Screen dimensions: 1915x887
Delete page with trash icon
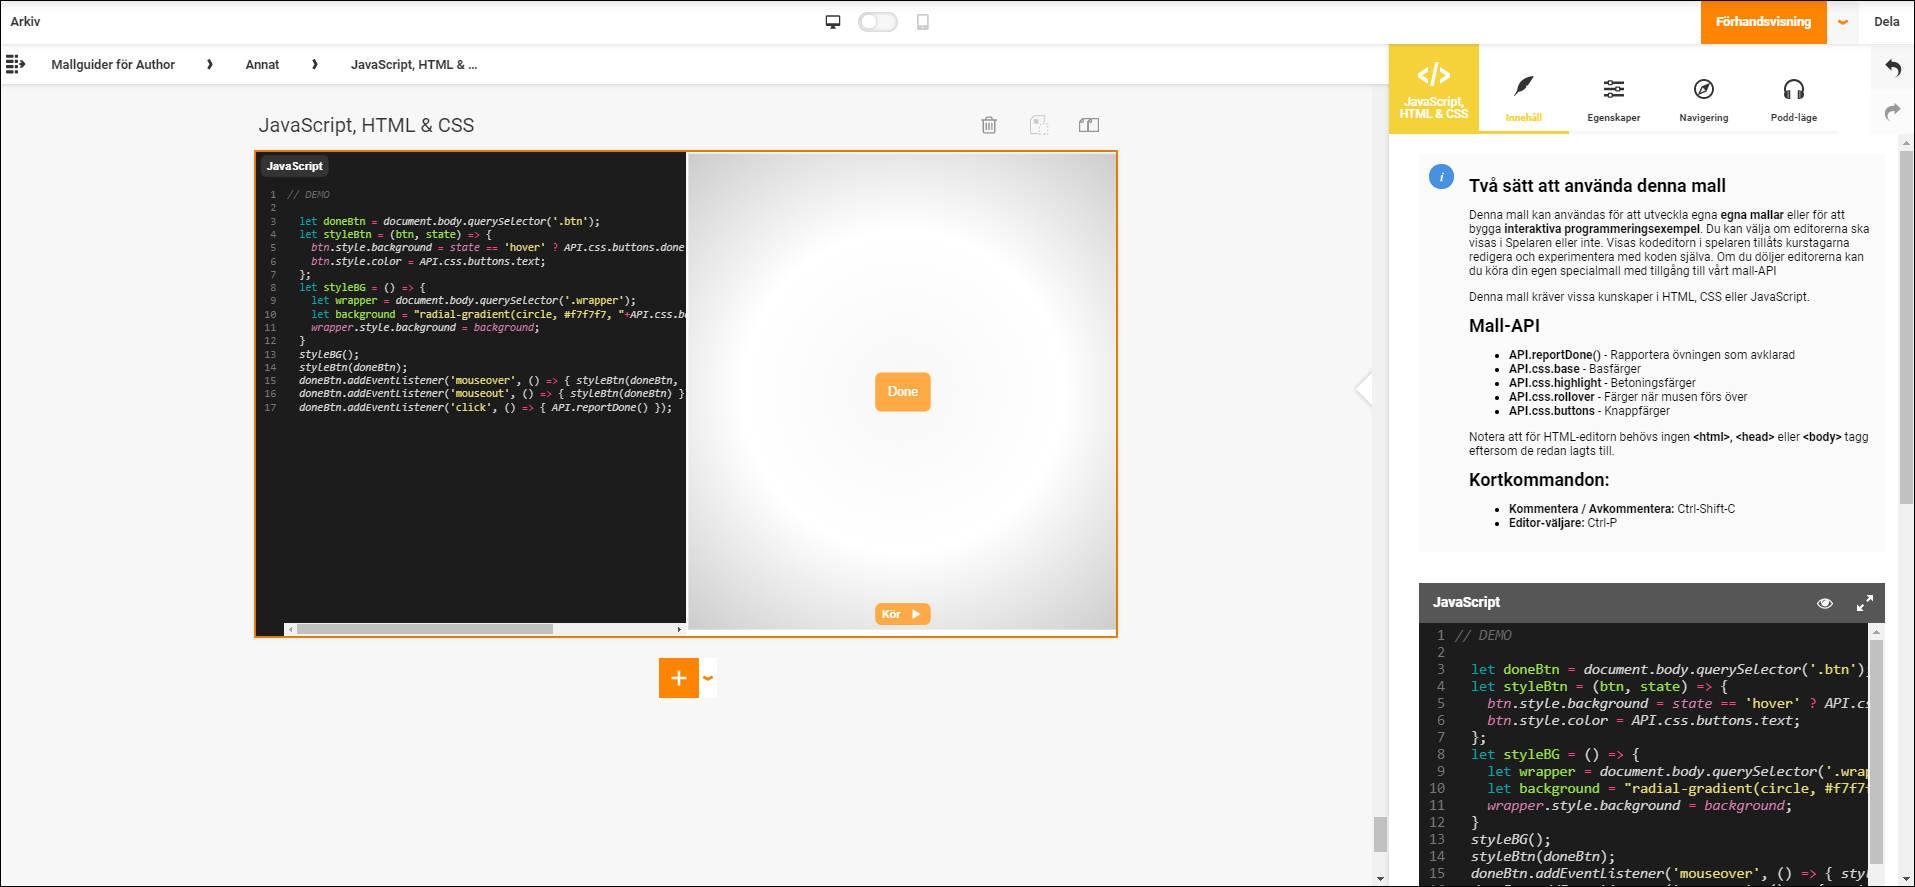click(989, 125)
